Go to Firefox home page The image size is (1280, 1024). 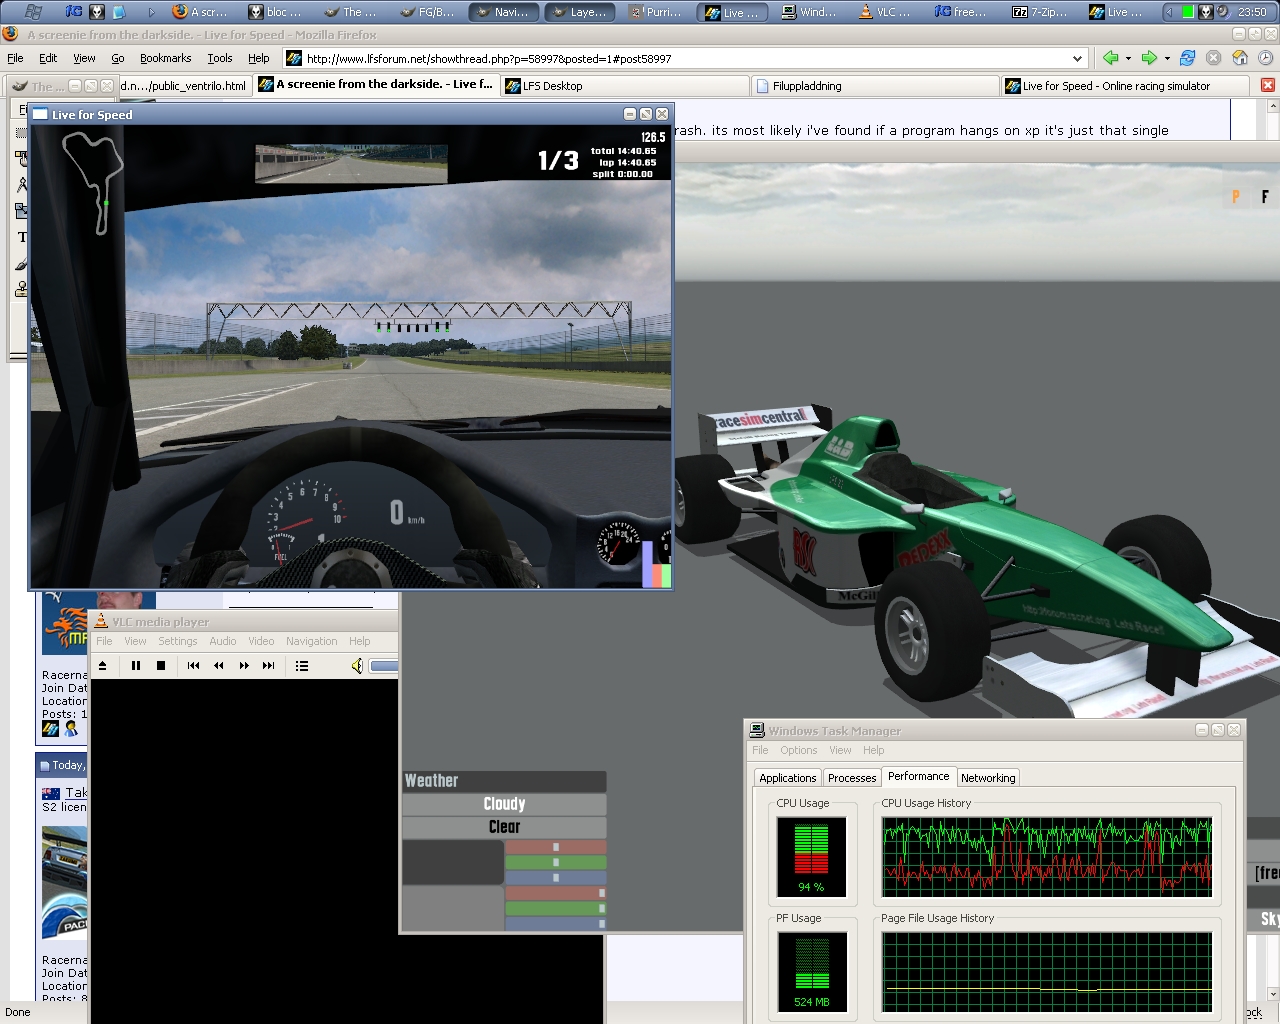pyautogui.click(x=1240, y=58)
